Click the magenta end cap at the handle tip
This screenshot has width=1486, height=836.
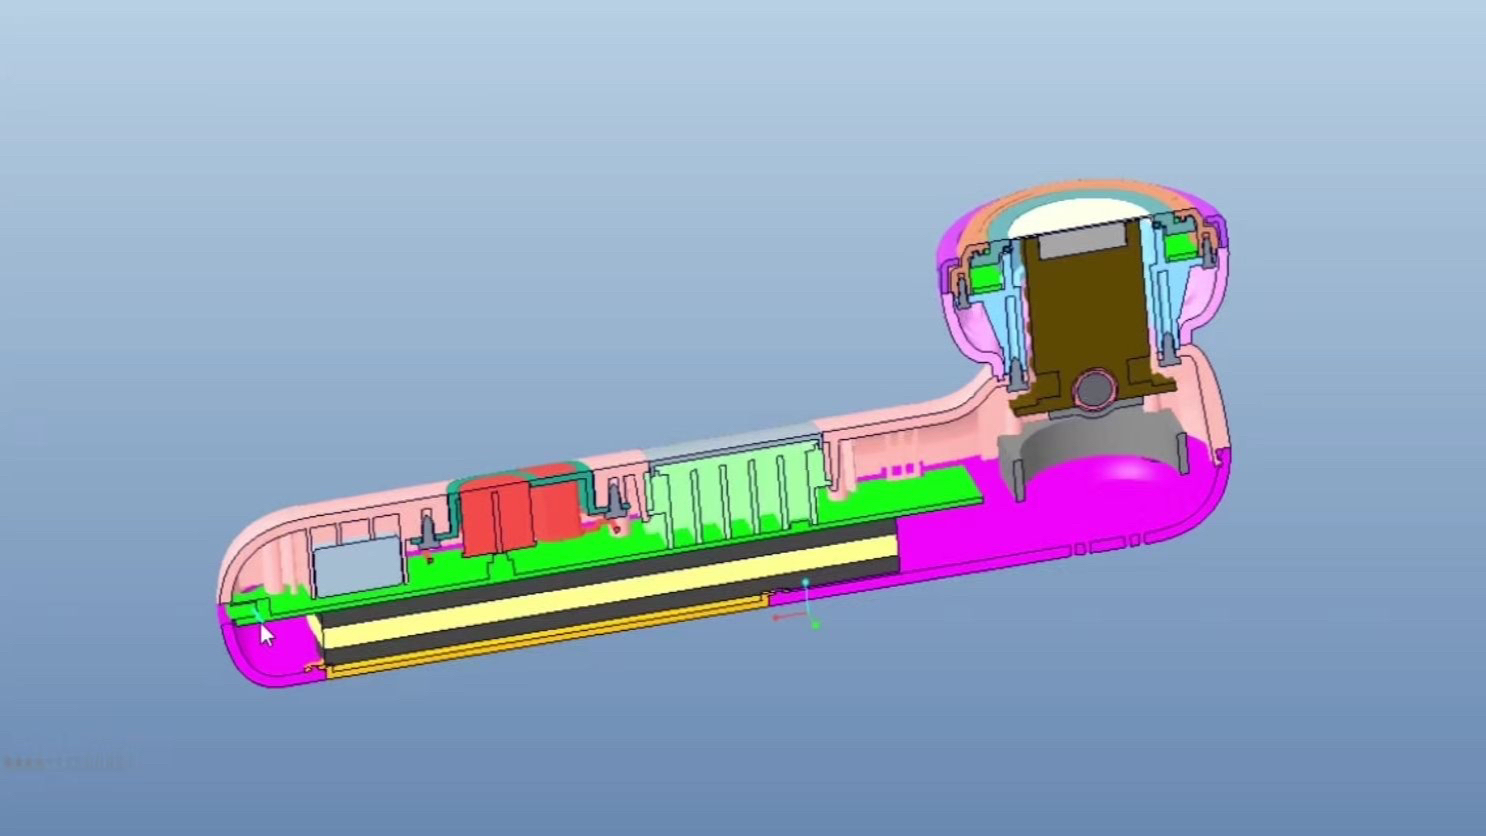(265, 652)
